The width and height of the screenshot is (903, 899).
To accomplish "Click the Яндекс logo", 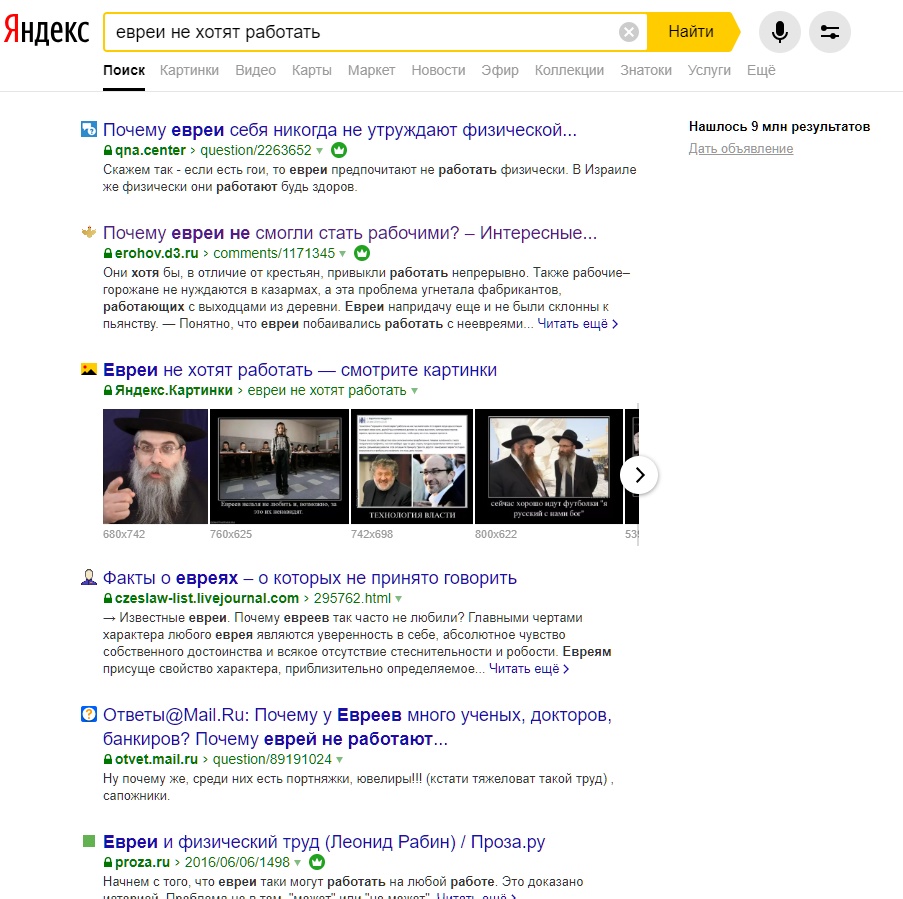I will (46, 31).
